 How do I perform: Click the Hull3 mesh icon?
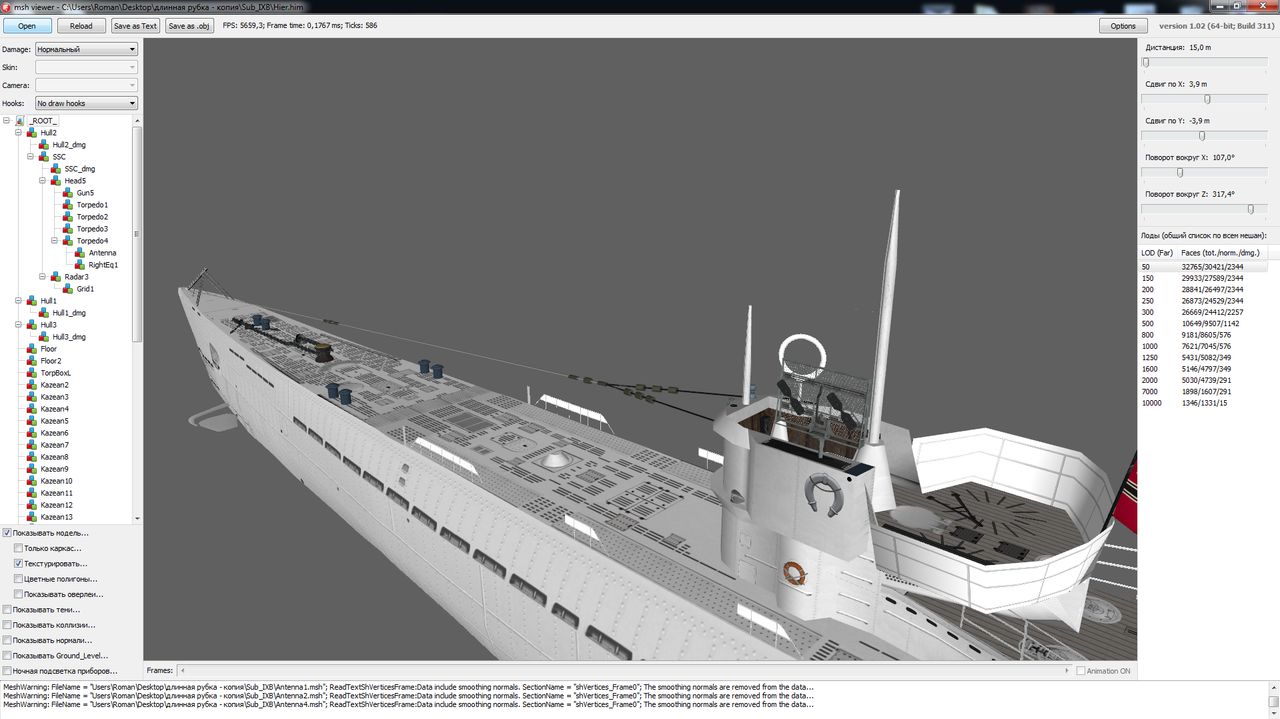coord(32,325)
